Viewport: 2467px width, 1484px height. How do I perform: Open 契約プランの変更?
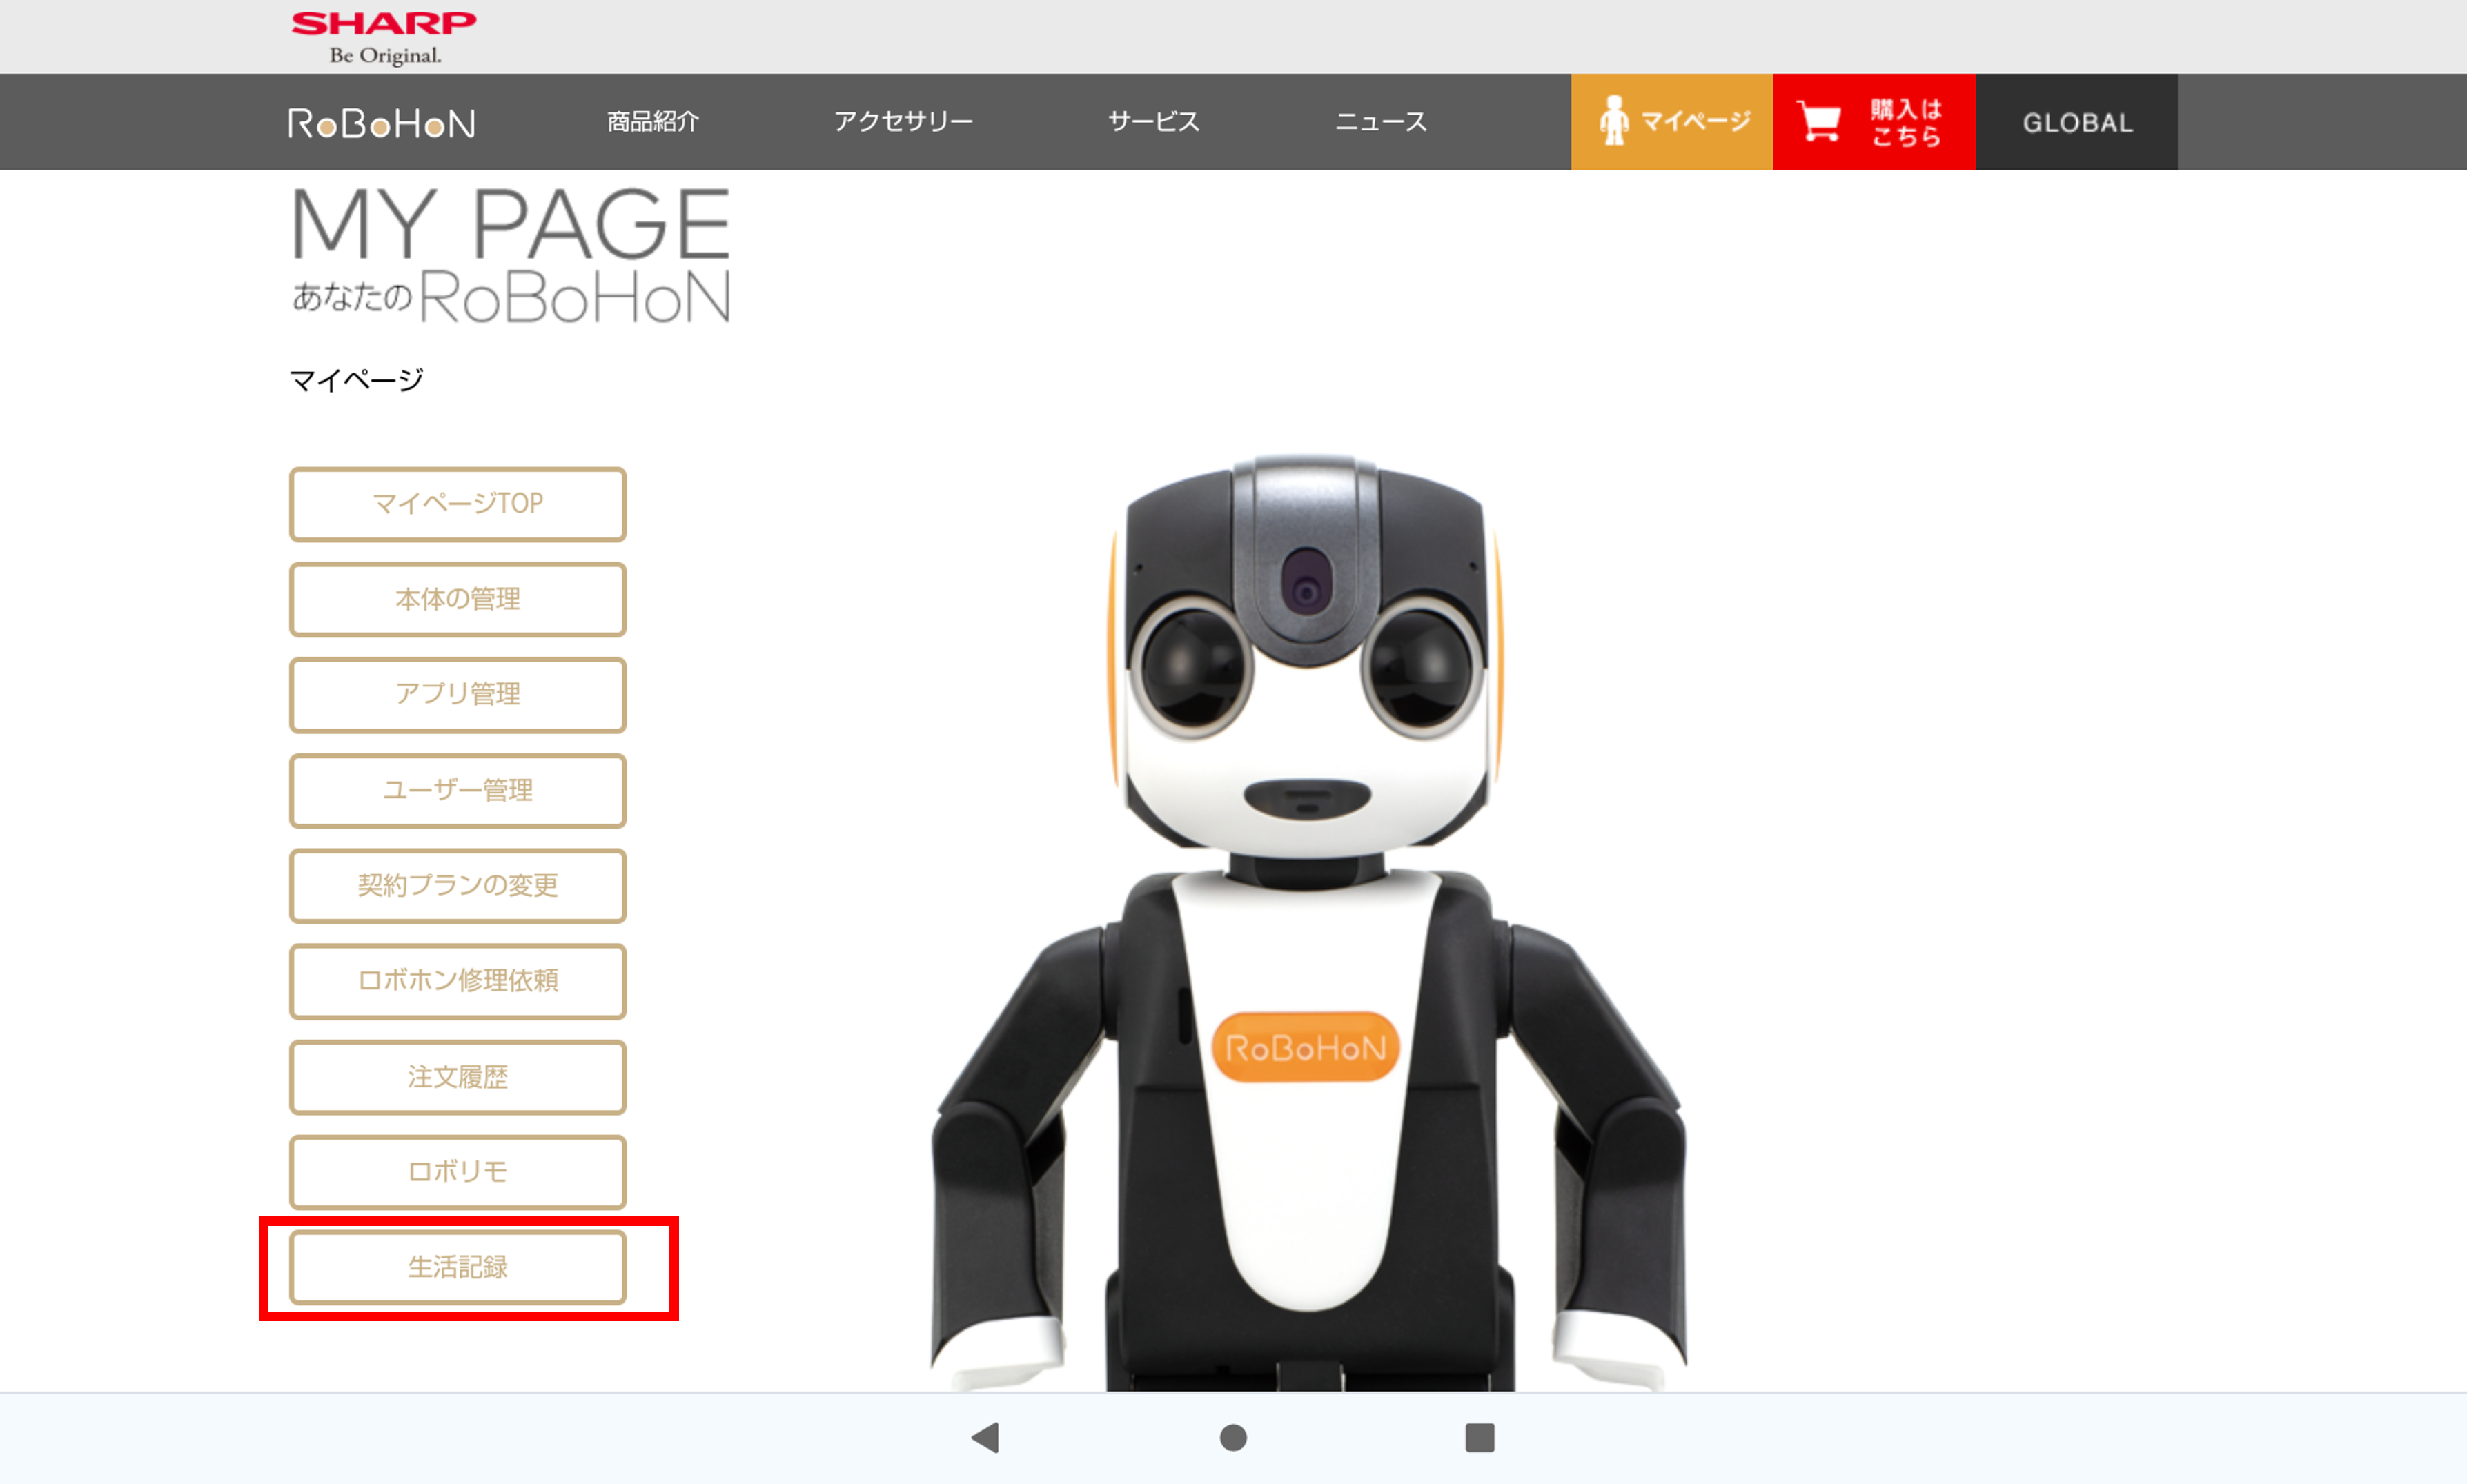(x=458, y=885)
